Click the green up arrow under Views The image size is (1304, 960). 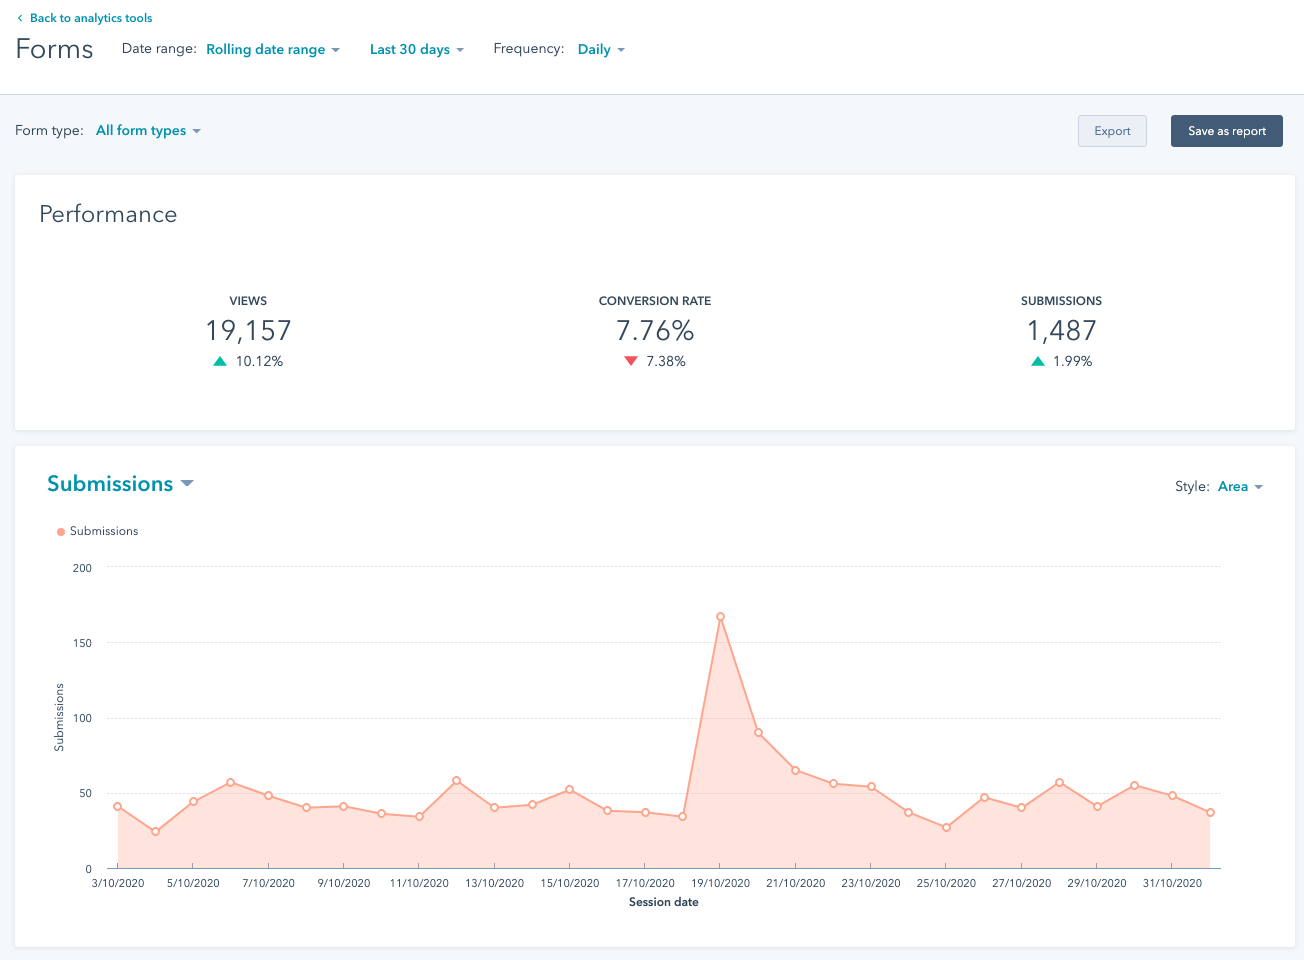[220, 362]
